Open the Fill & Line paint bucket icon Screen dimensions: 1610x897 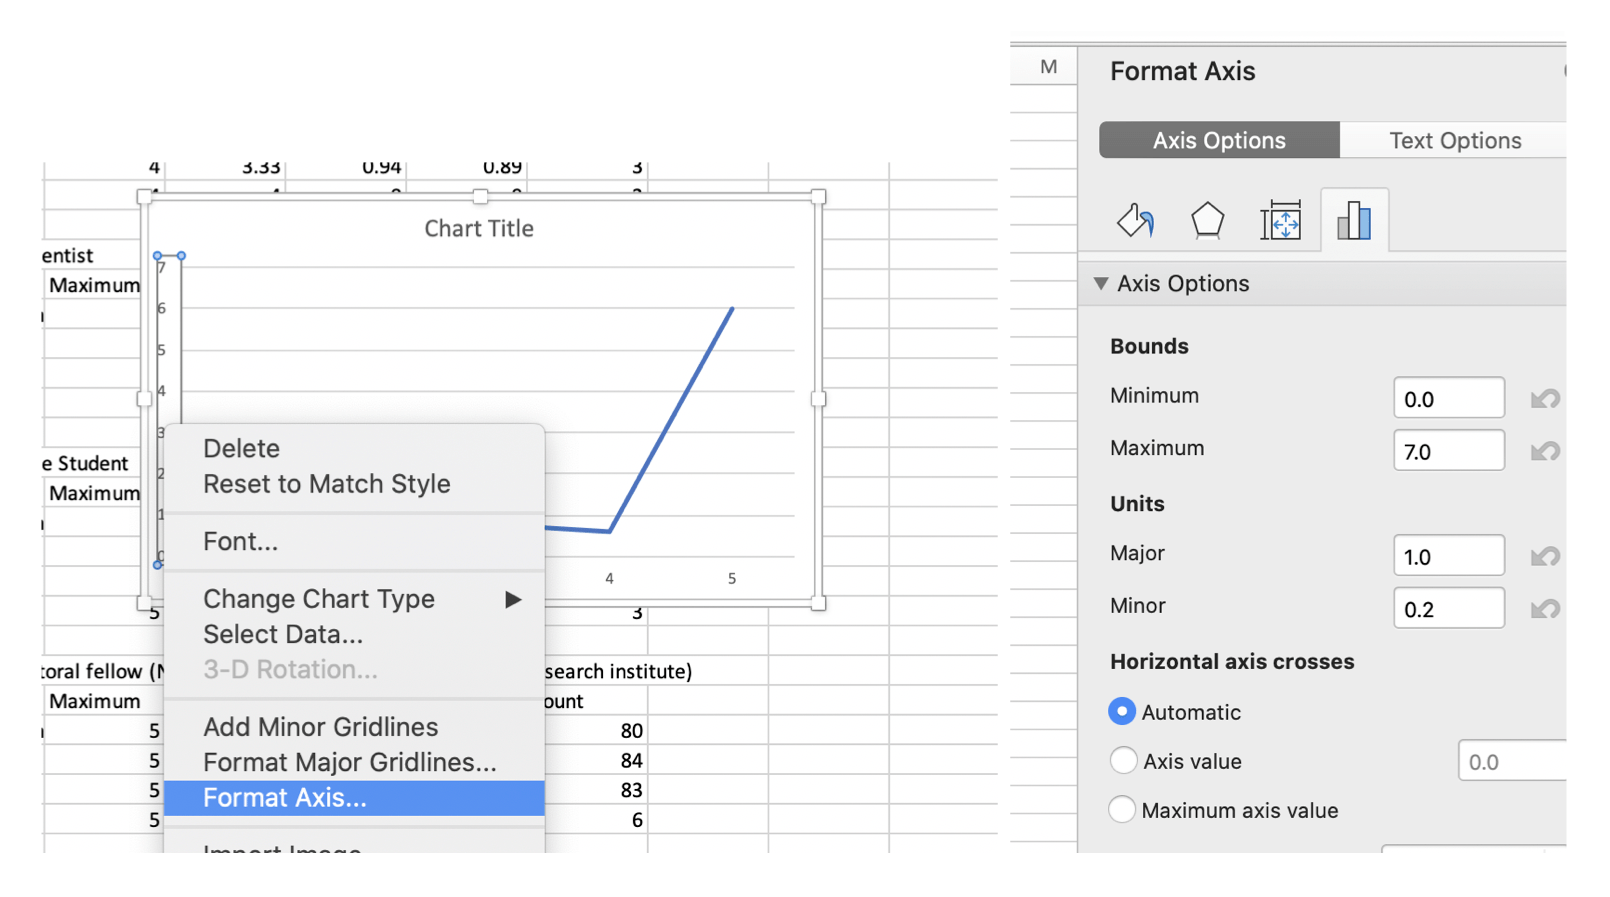[1135, 221]
